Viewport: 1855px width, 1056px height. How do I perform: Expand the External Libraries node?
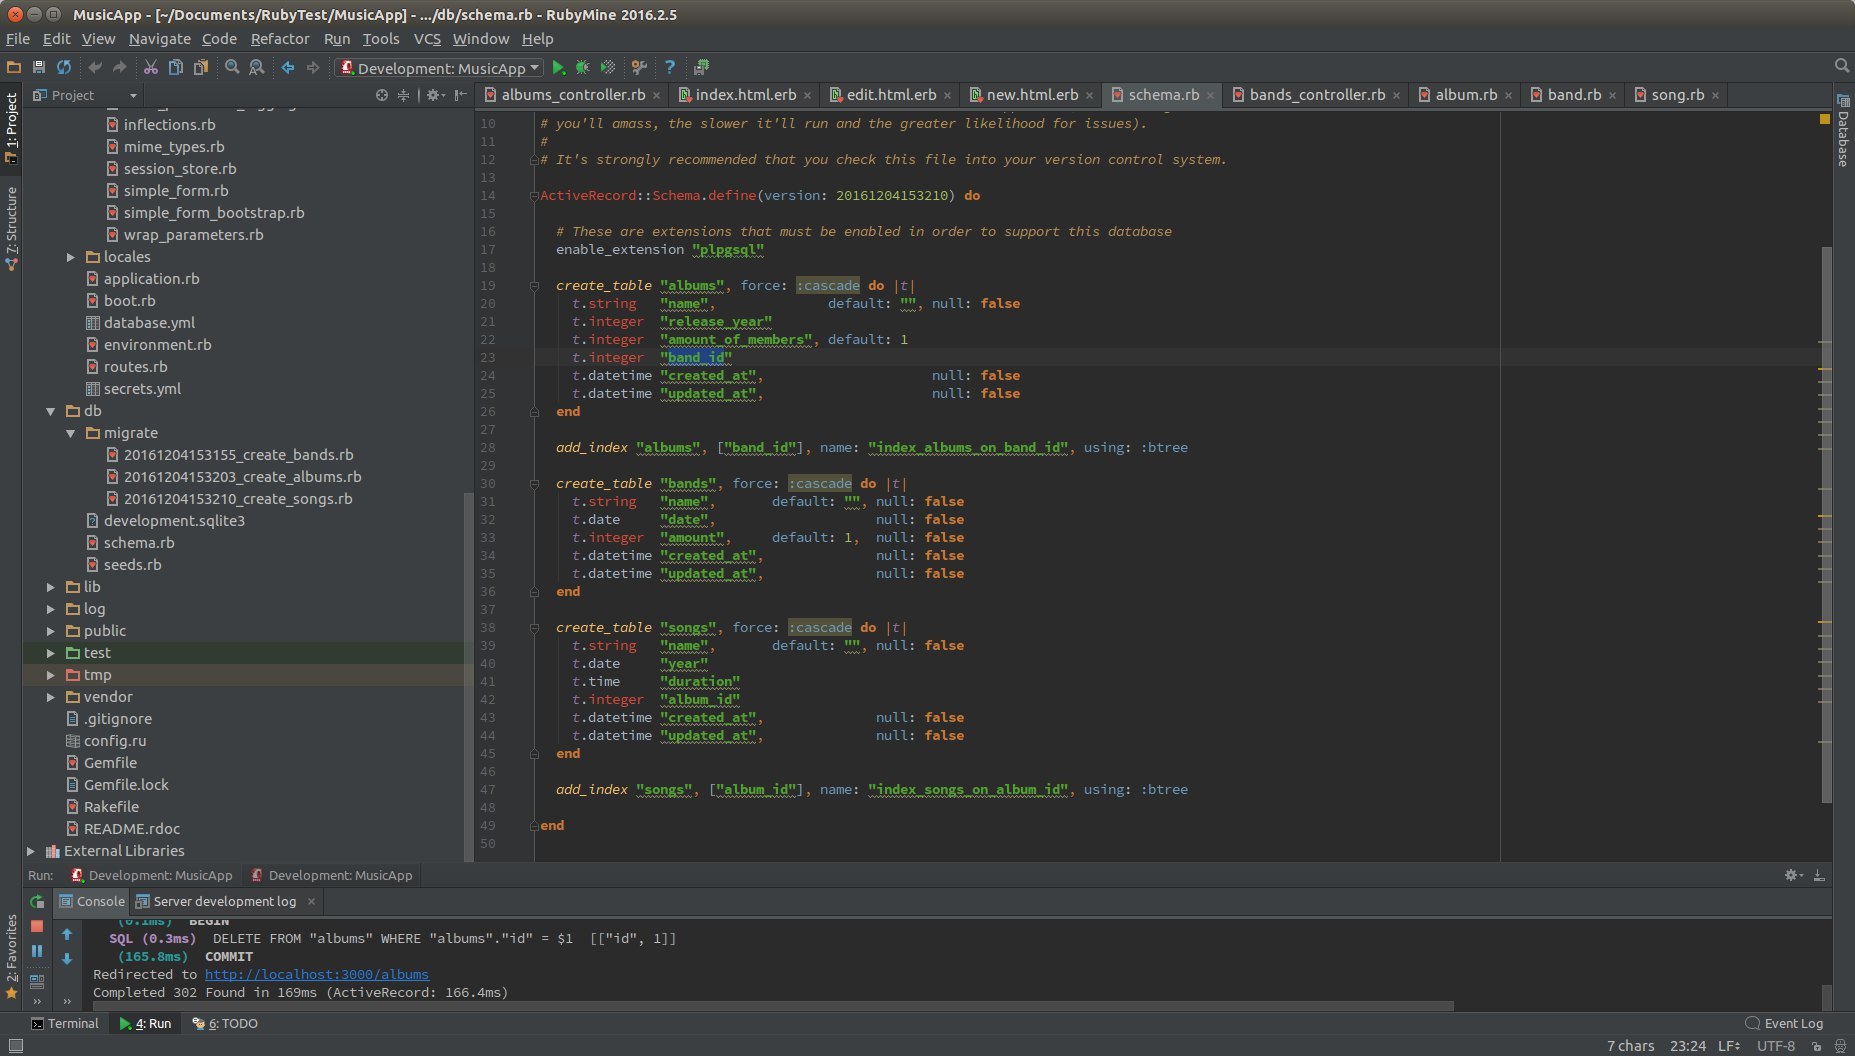pos(31,851)
